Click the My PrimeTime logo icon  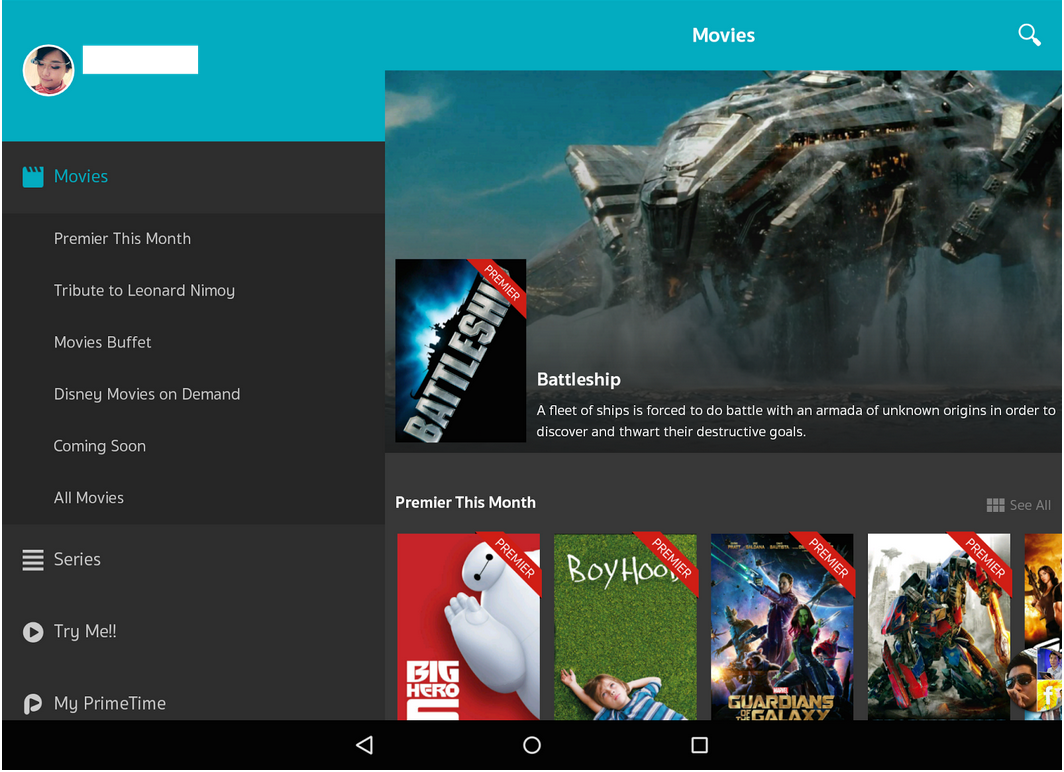click(x=33, y=703)
